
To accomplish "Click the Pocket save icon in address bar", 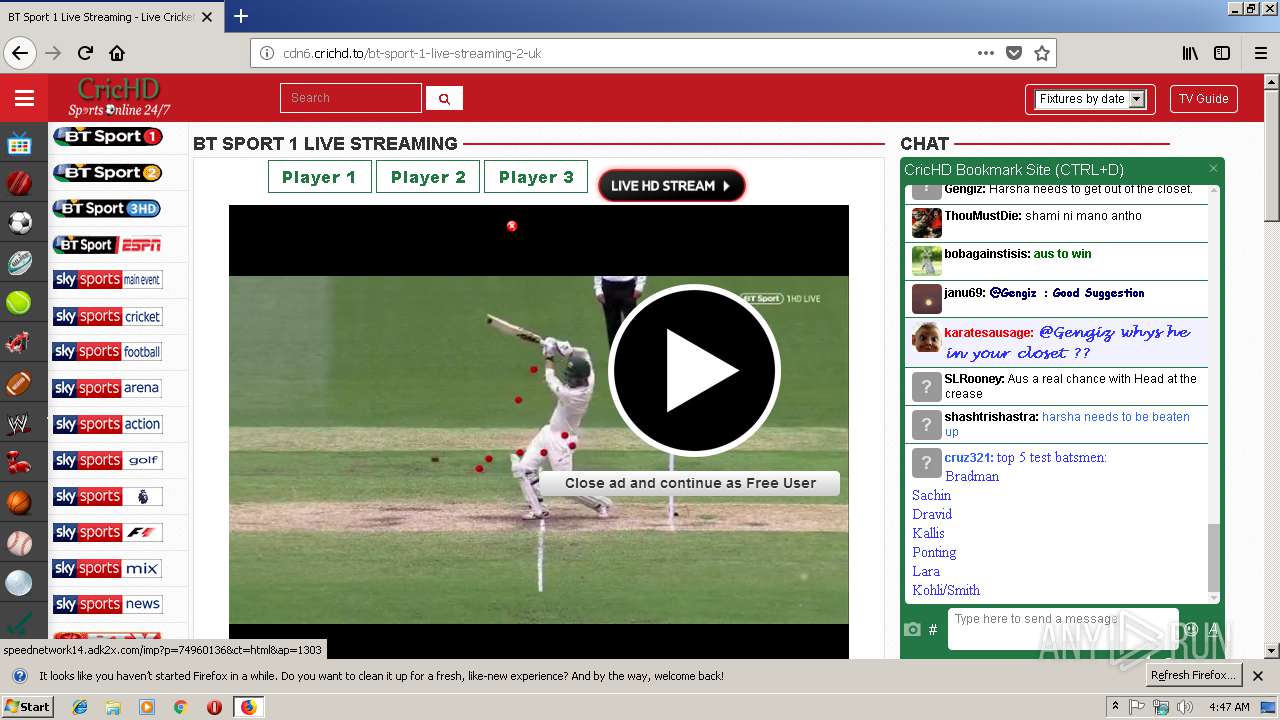I will 1014,53.
